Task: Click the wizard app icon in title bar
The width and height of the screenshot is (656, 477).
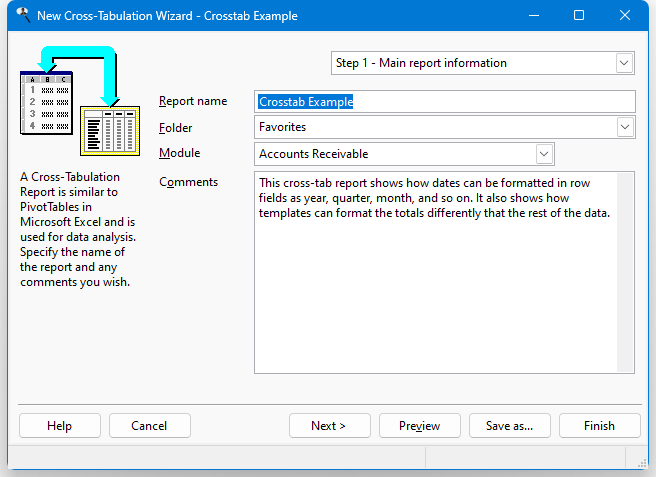Action: pos(23,15)
